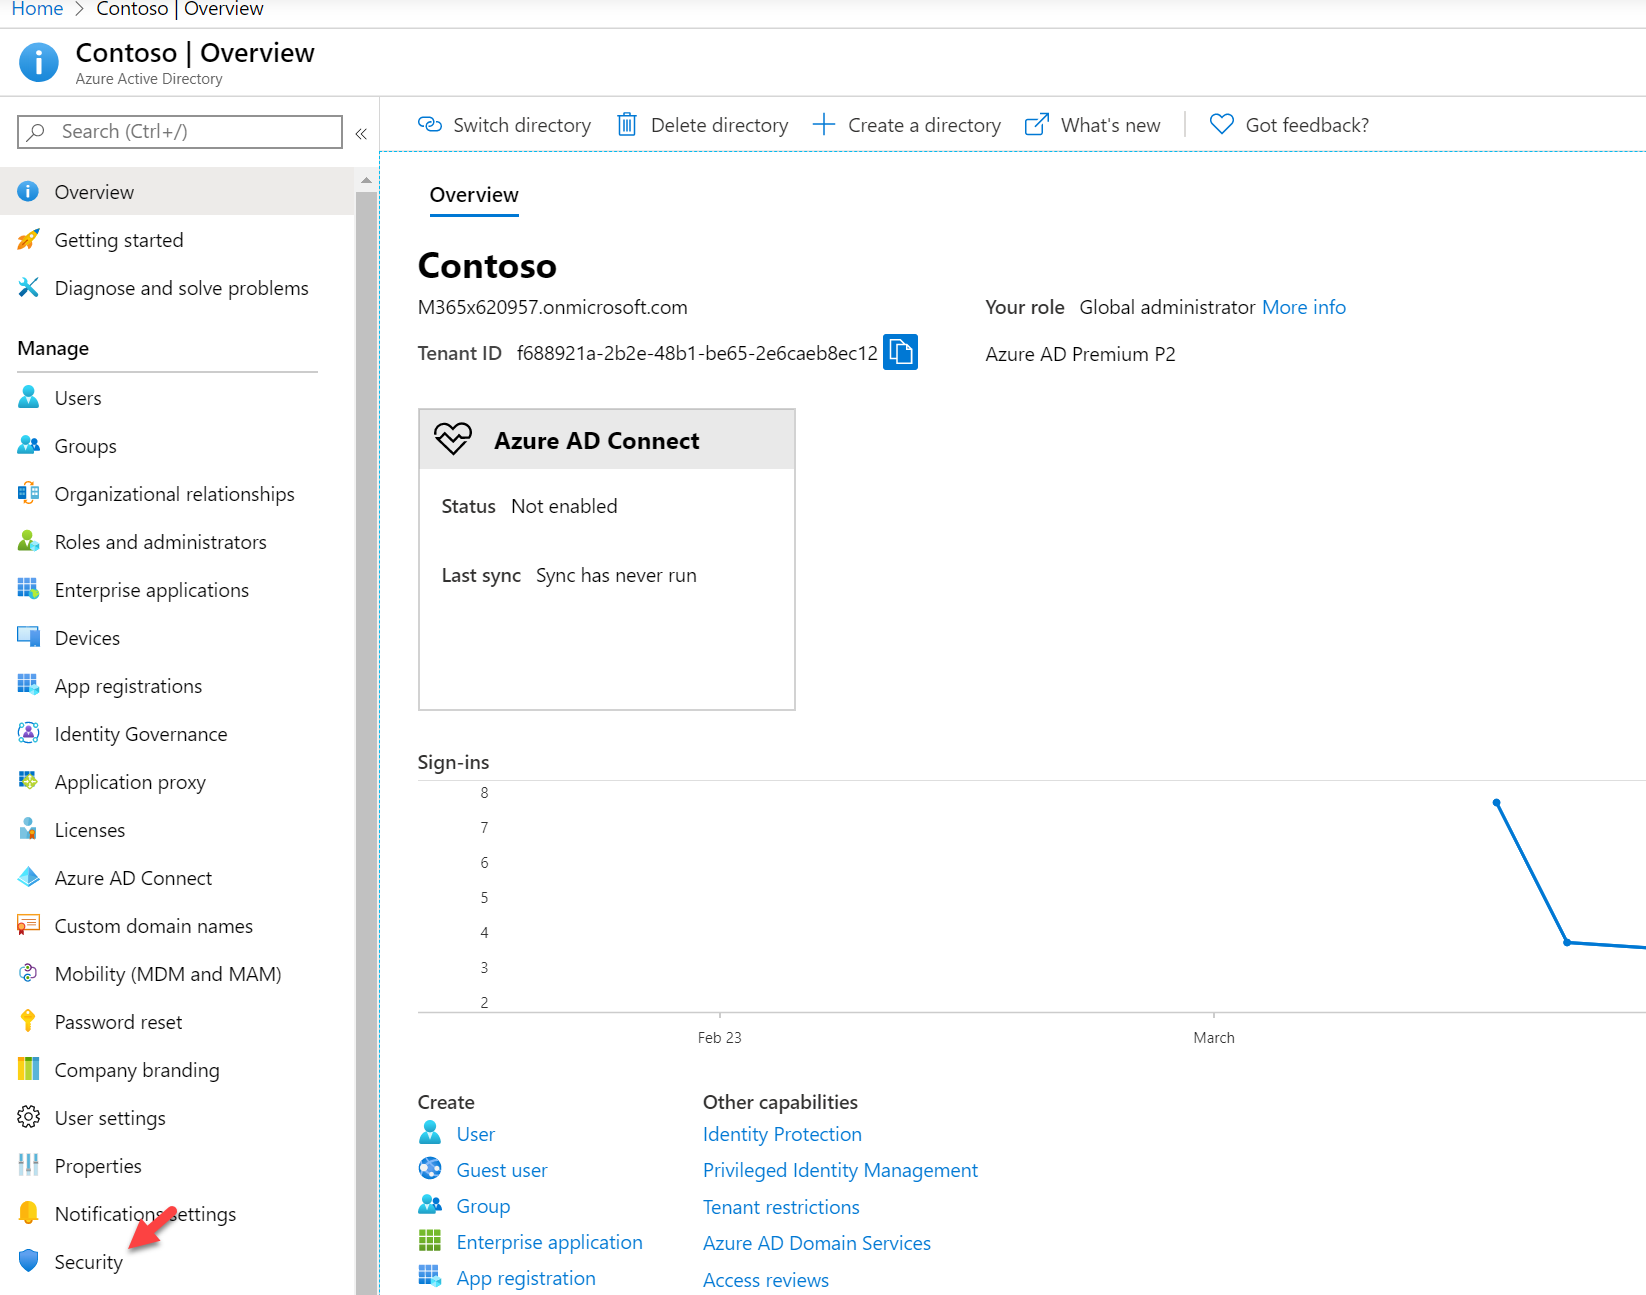Click the Switch directory icon
1646x1295 pixels.
point(430,125)
